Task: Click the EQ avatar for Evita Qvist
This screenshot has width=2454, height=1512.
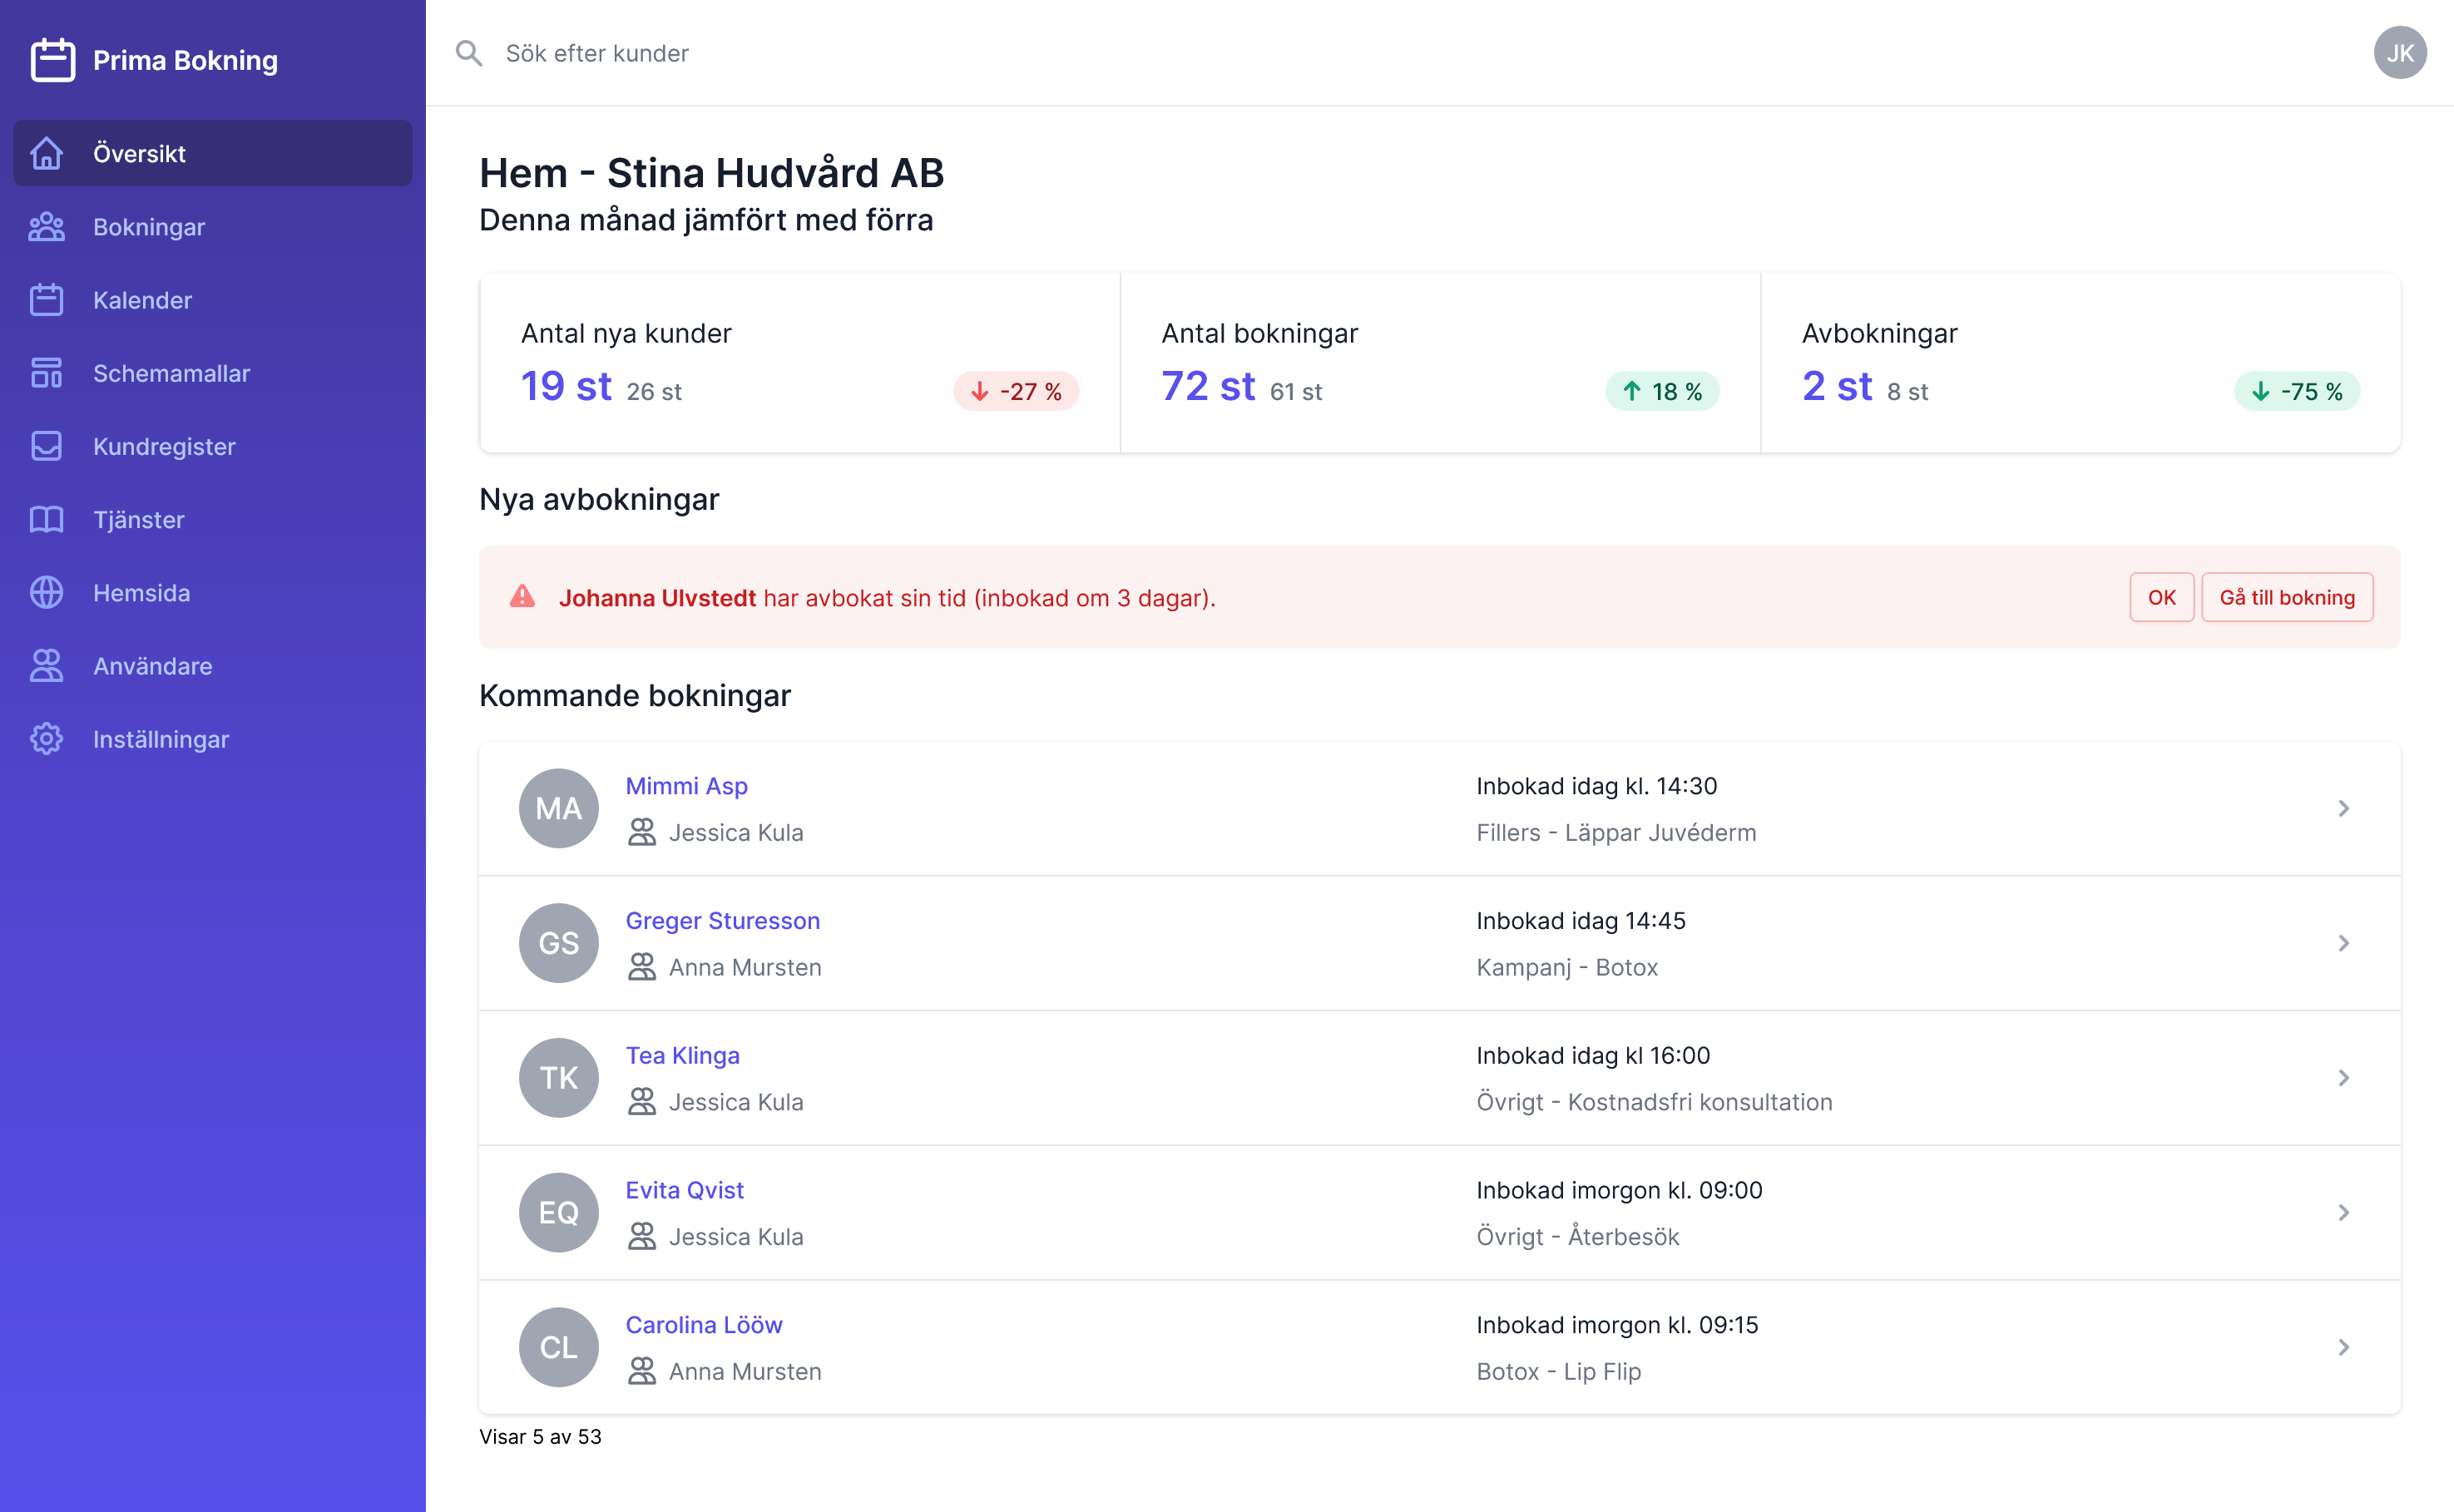Action: point(559,1212)
